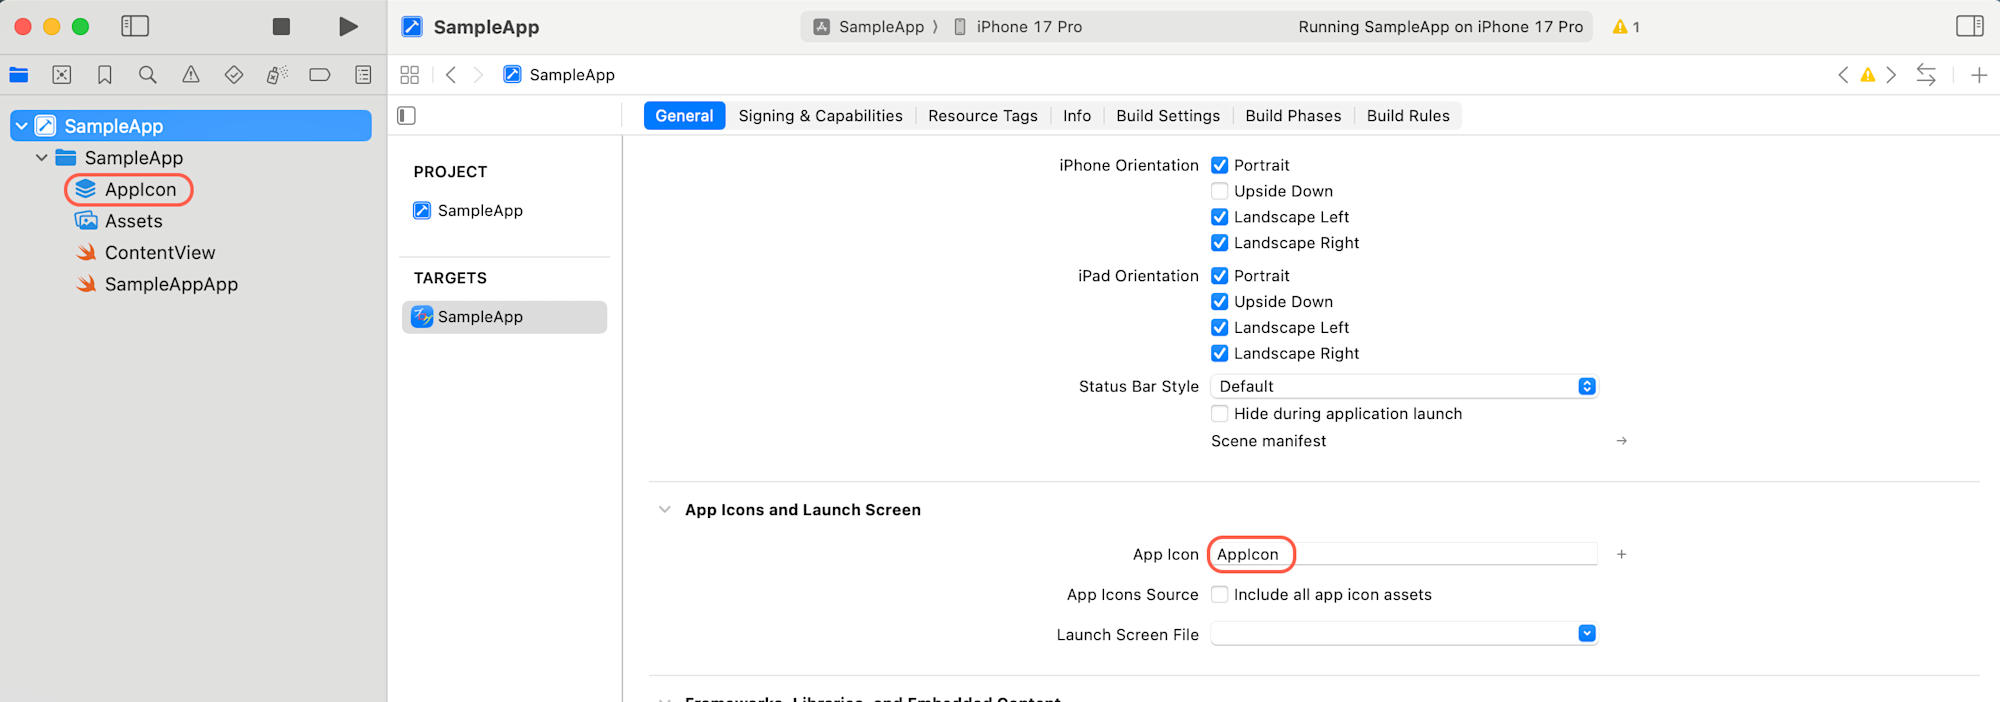Open the Source Control navigator icon
The height and width of the screenshot is (702, 2000).
pos(62,74)
